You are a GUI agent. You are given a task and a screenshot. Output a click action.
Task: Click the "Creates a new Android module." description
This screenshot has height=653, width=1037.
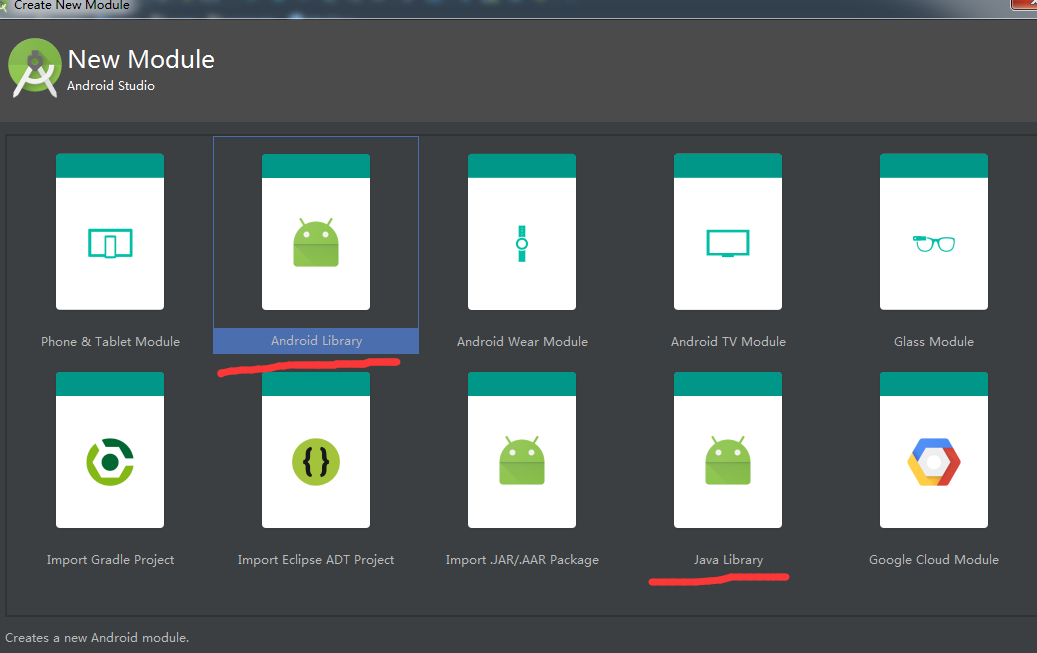[97, 638]
